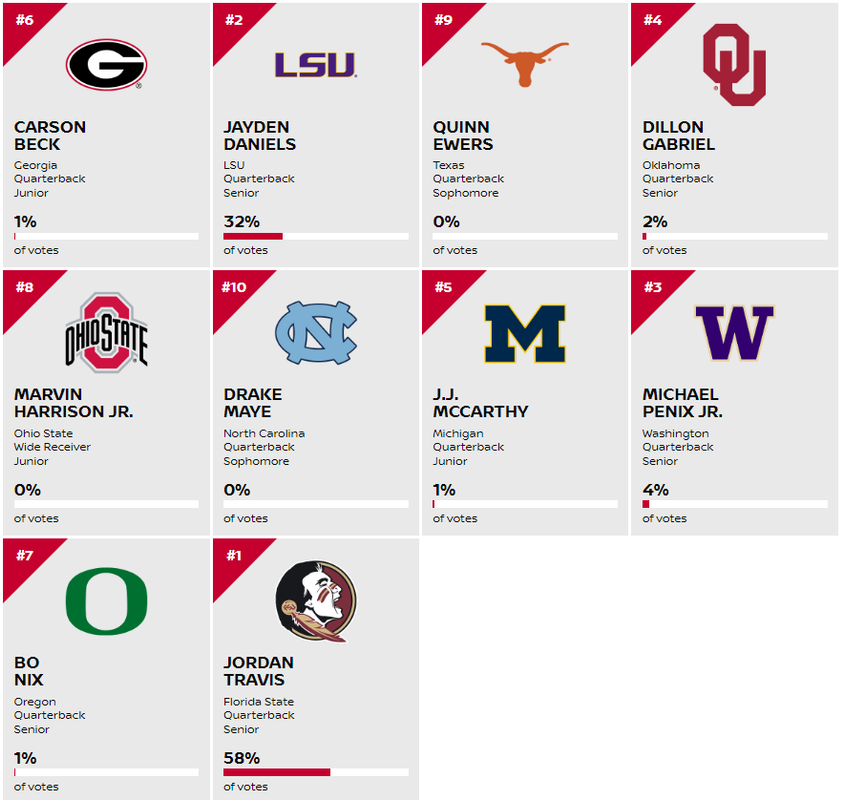845x800 pixels.
Task: Click the #1 rank ribbon badge
Action: (231, 556)
